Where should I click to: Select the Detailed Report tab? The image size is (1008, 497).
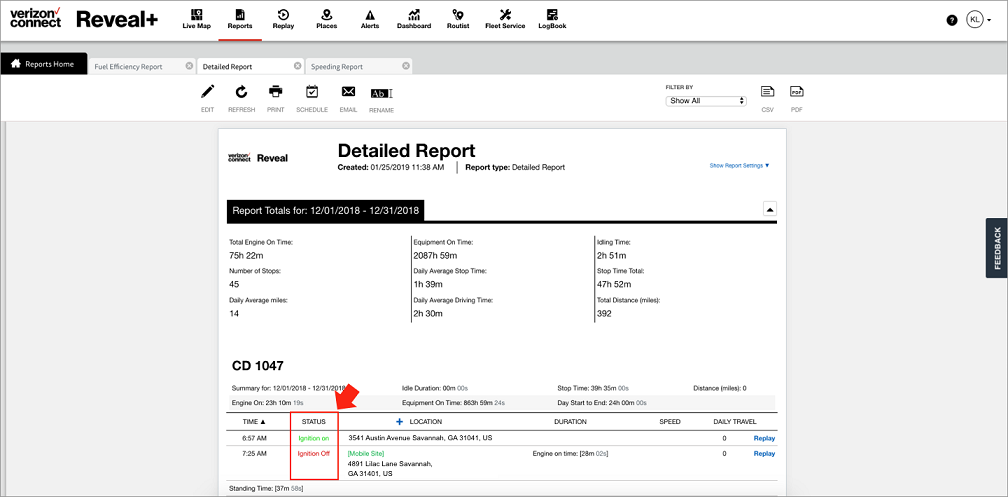click(x=227, y=66)
